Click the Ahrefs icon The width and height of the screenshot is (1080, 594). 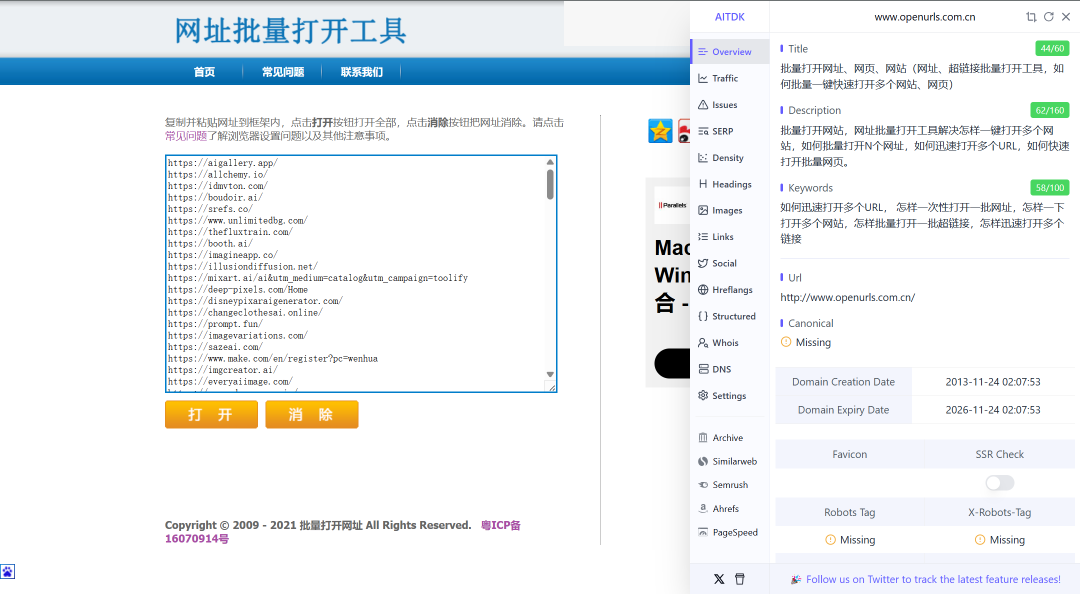coord(703,509)
